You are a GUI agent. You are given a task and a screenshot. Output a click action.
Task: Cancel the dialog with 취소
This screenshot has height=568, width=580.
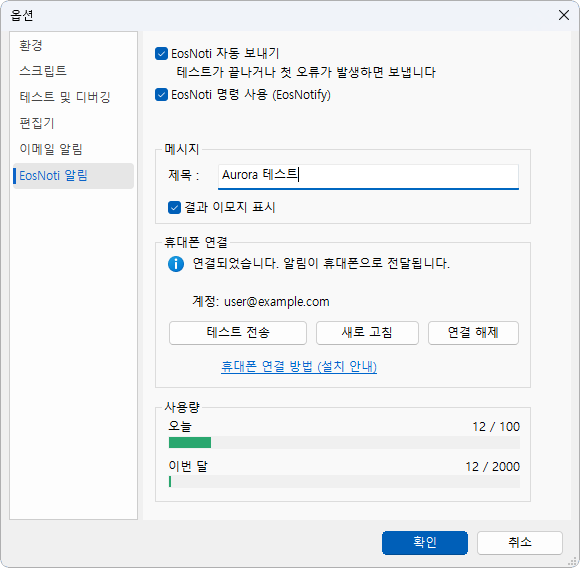coord(520,543)
